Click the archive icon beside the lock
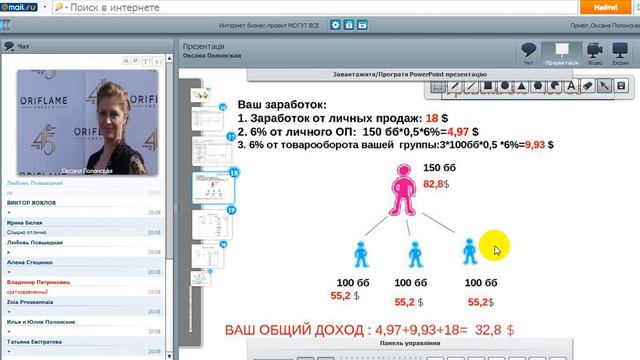The width and height of the screenshot is (640, 360). (x=362, y=25)
